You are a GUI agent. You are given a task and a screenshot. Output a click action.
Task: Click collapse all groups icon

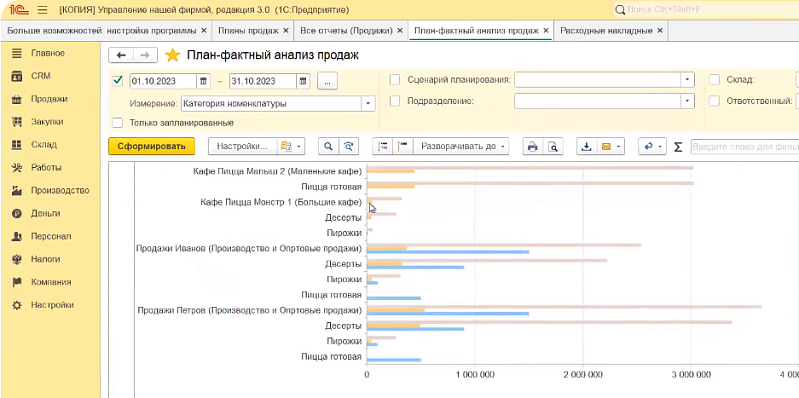click(x=403, y=146)
